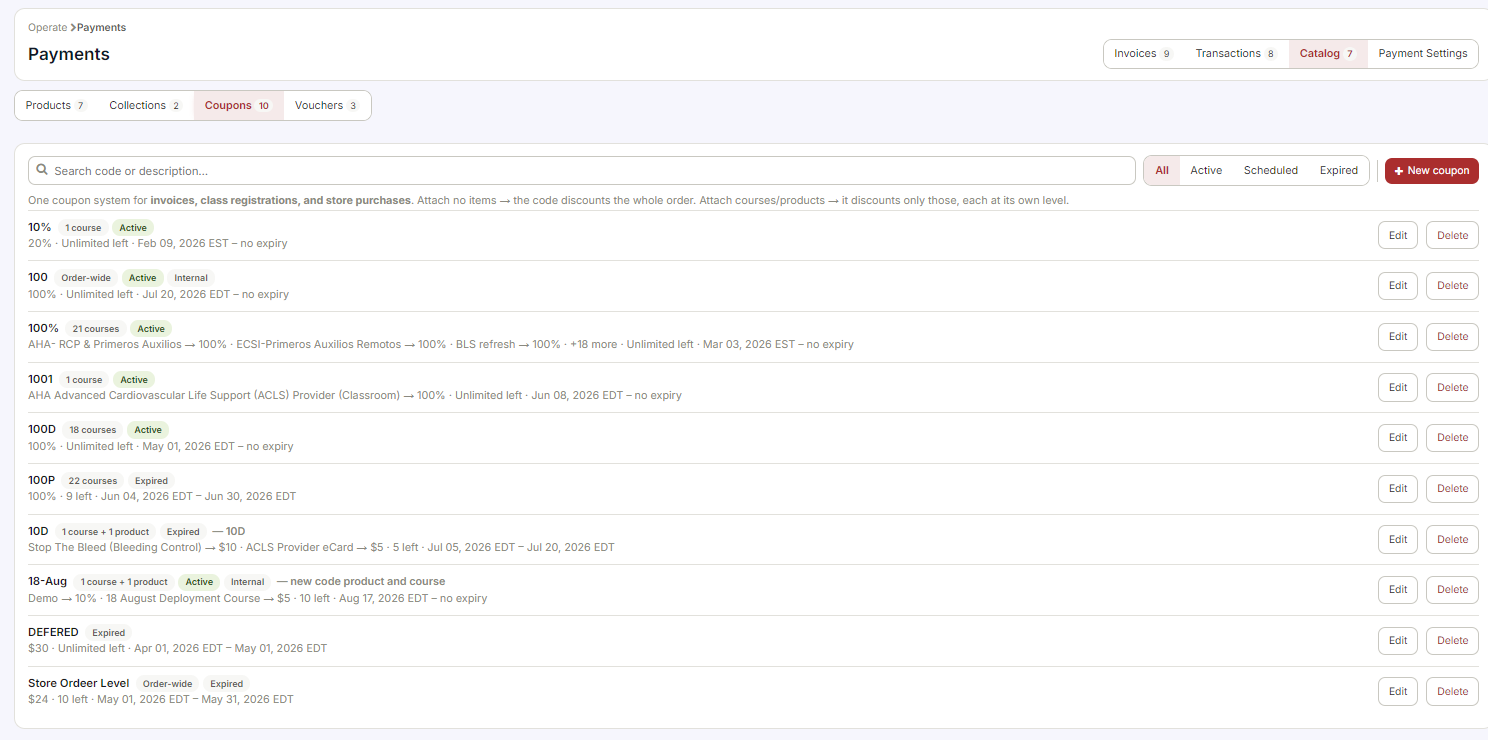
Task: Edit the 100% coupon with 21 courses
Action: coord(1398,337)
